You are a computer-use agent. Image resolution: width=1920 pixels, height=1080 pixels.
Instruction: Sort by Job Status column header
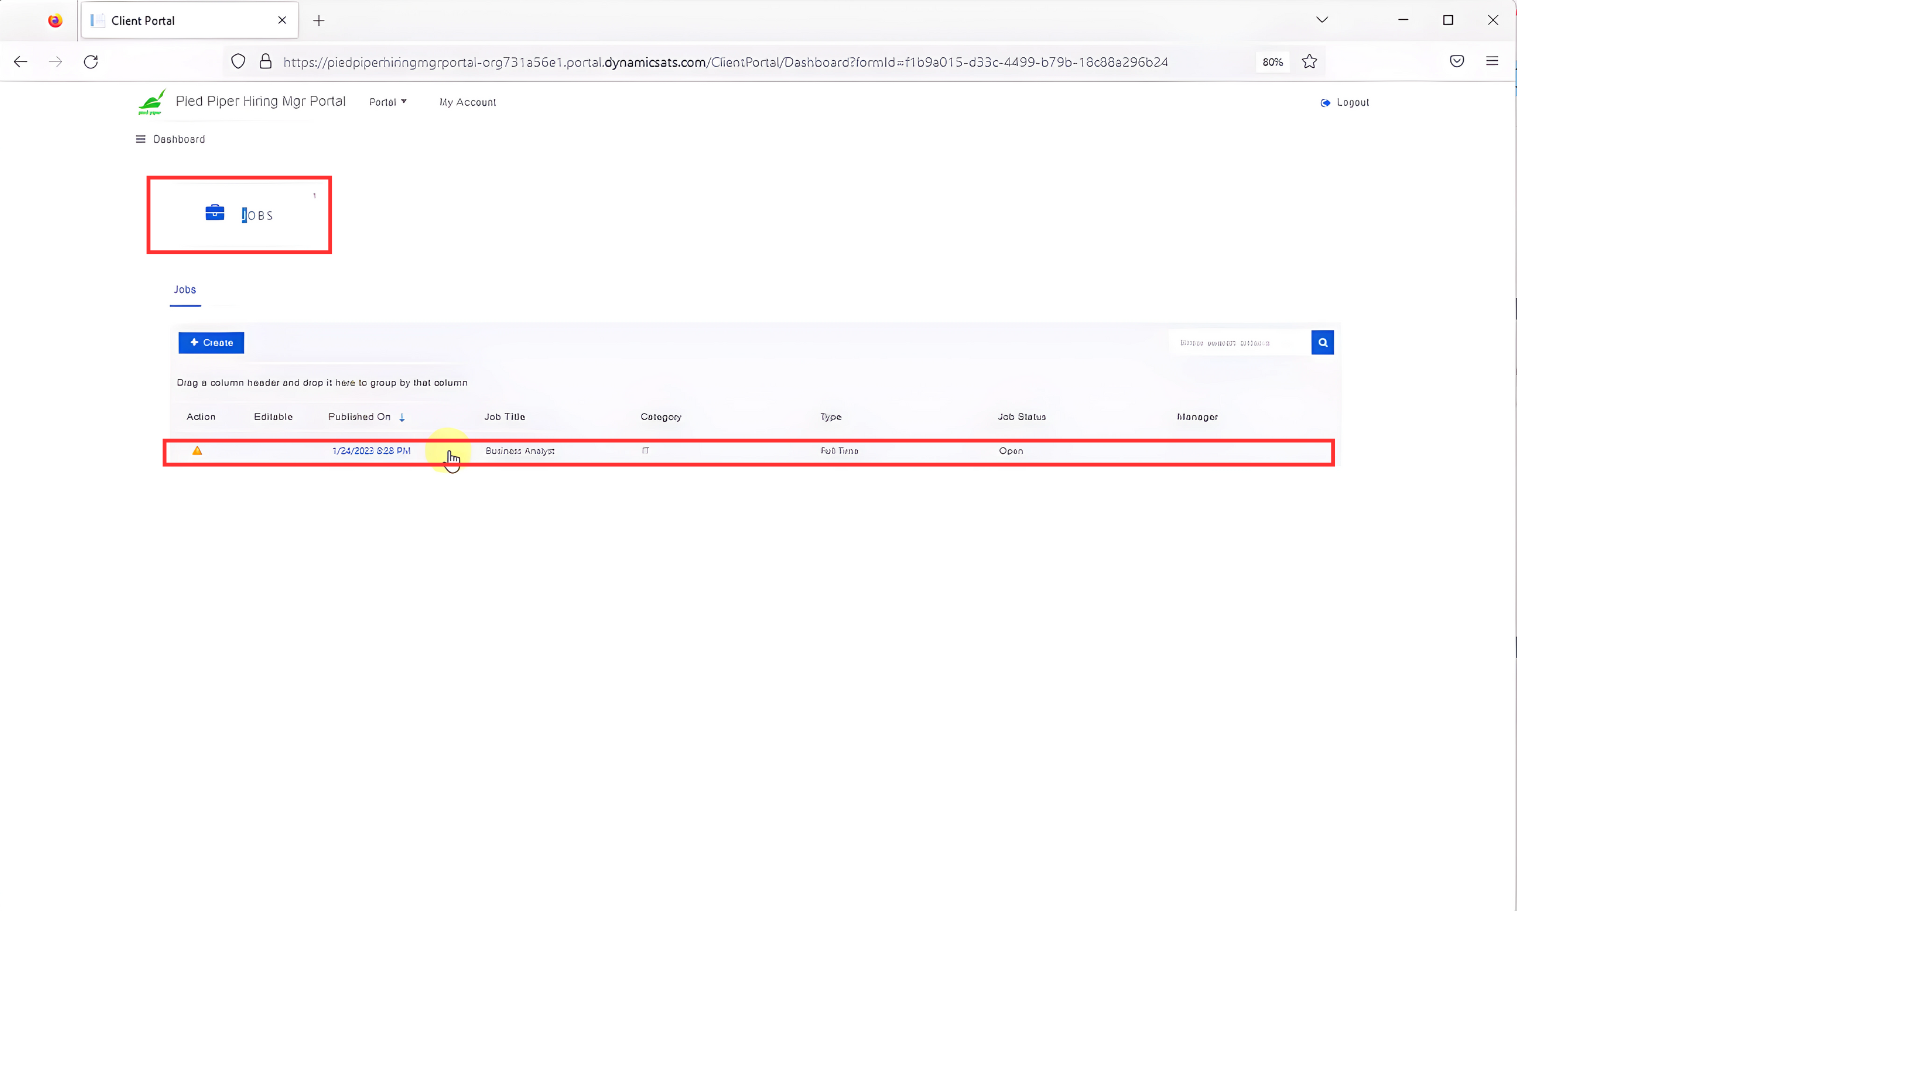click(x=1022, y=417)
